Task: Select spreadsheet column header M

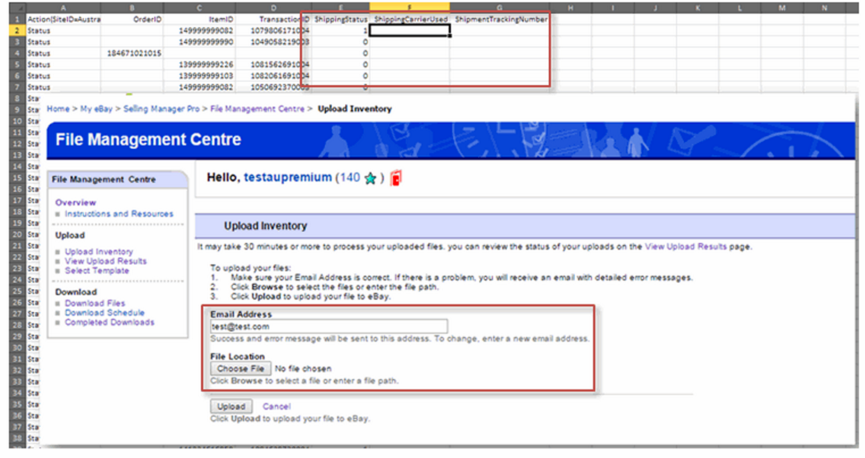Action: pos(782,8)
